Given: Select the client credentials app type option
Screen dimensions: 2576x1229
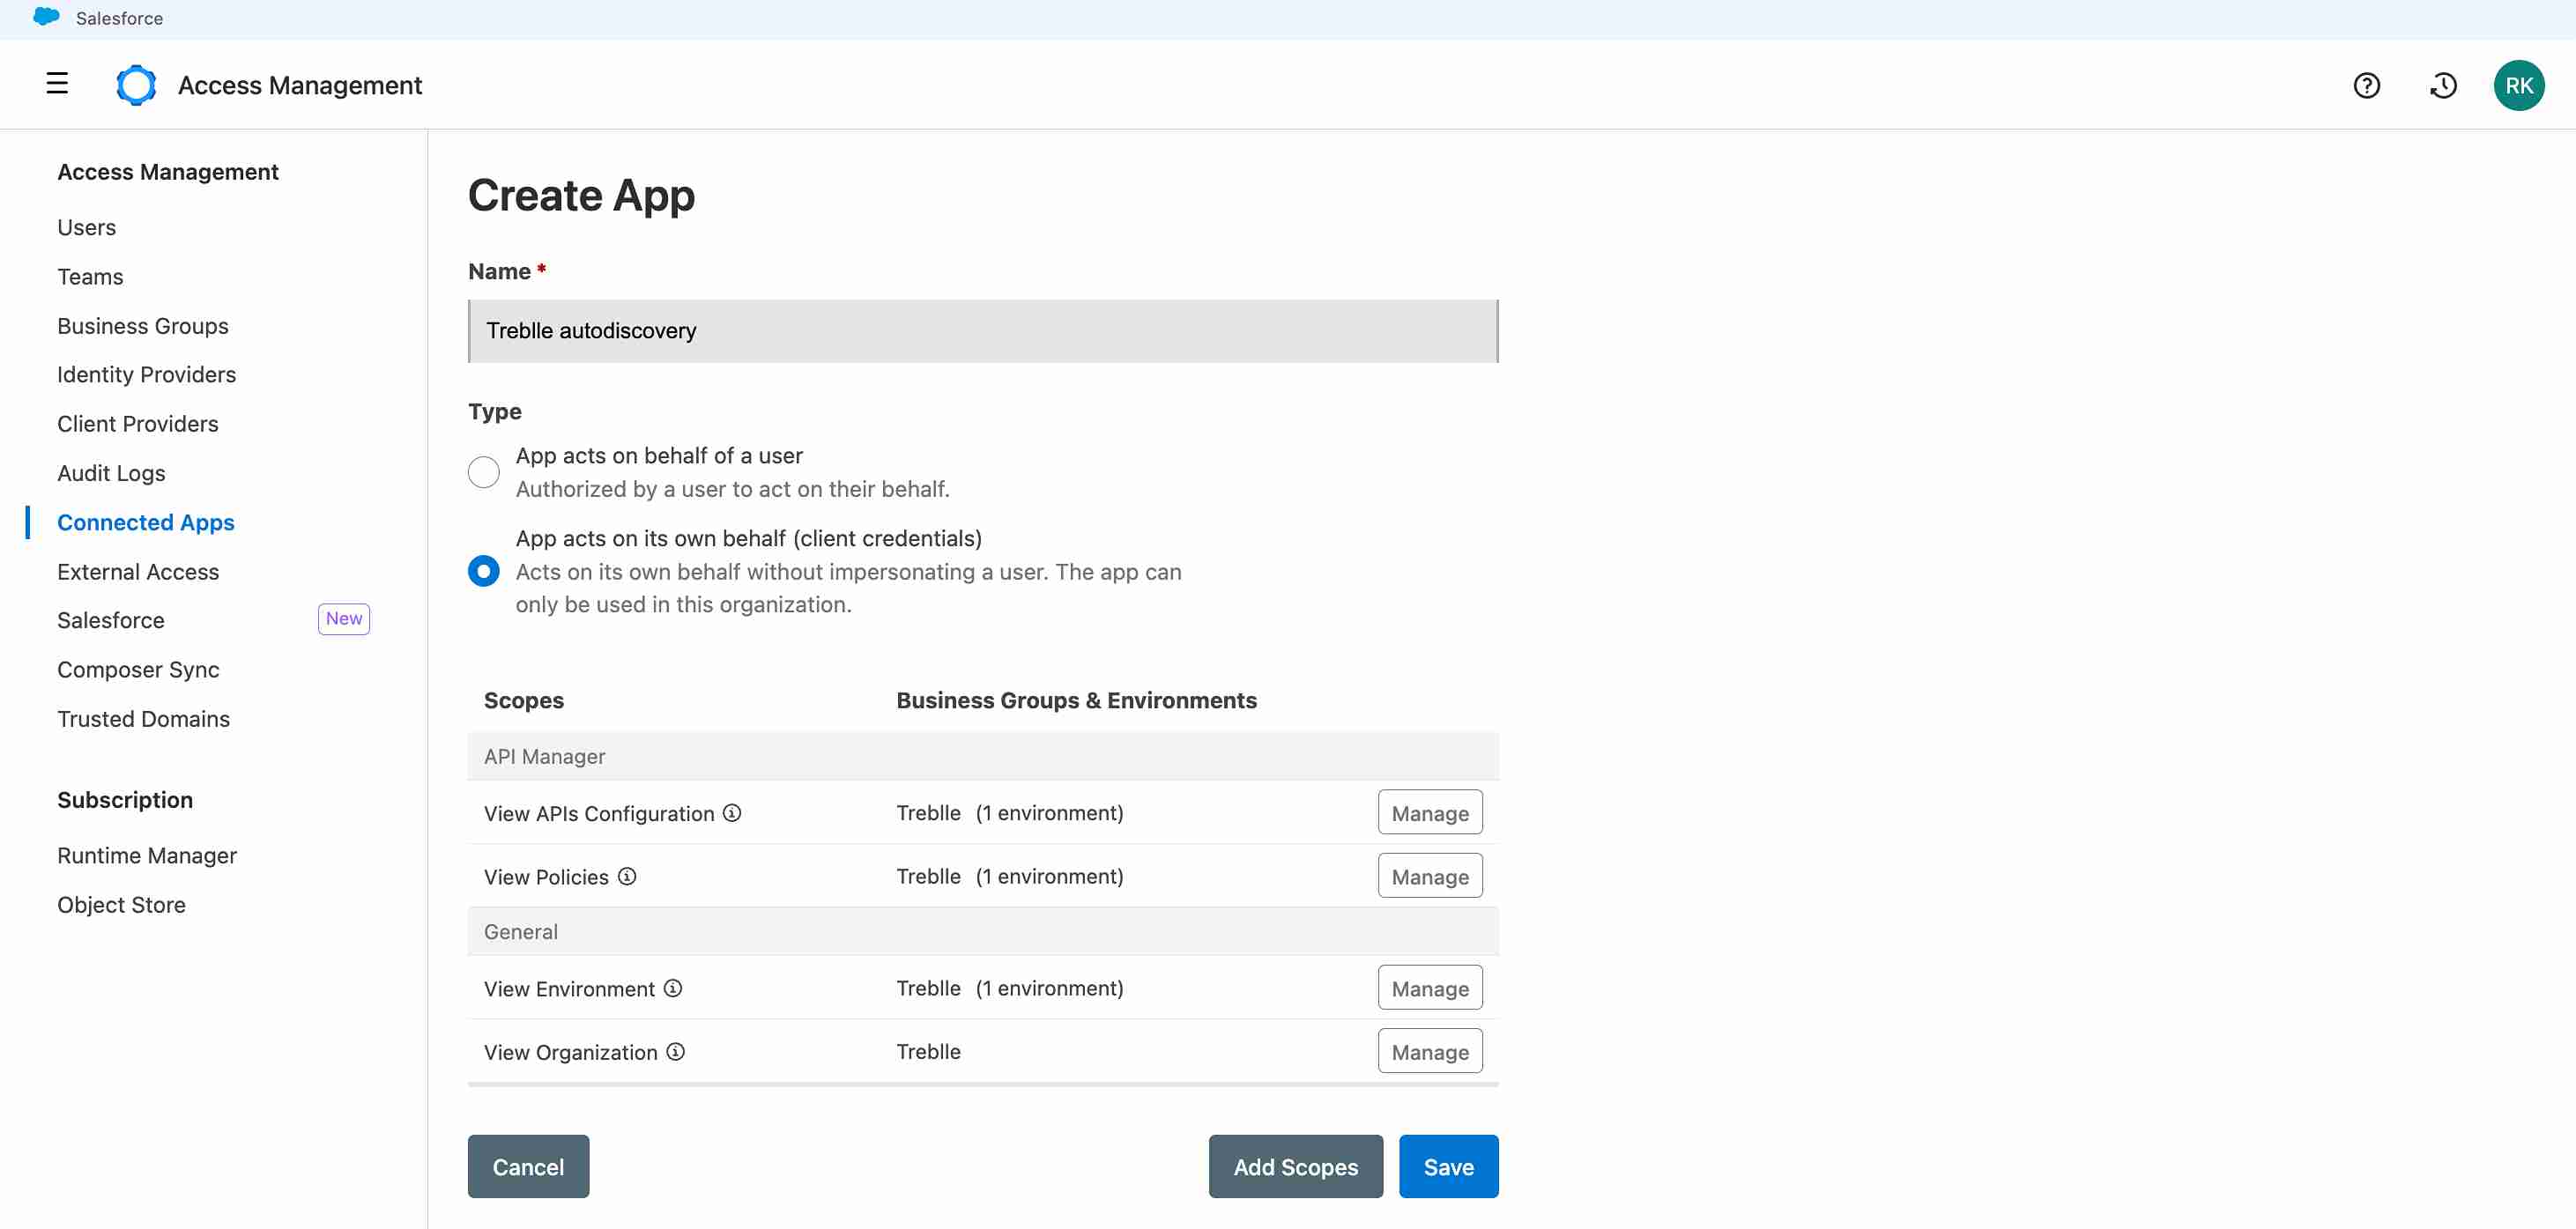Looking at the screenshot, I should point(483,571).
